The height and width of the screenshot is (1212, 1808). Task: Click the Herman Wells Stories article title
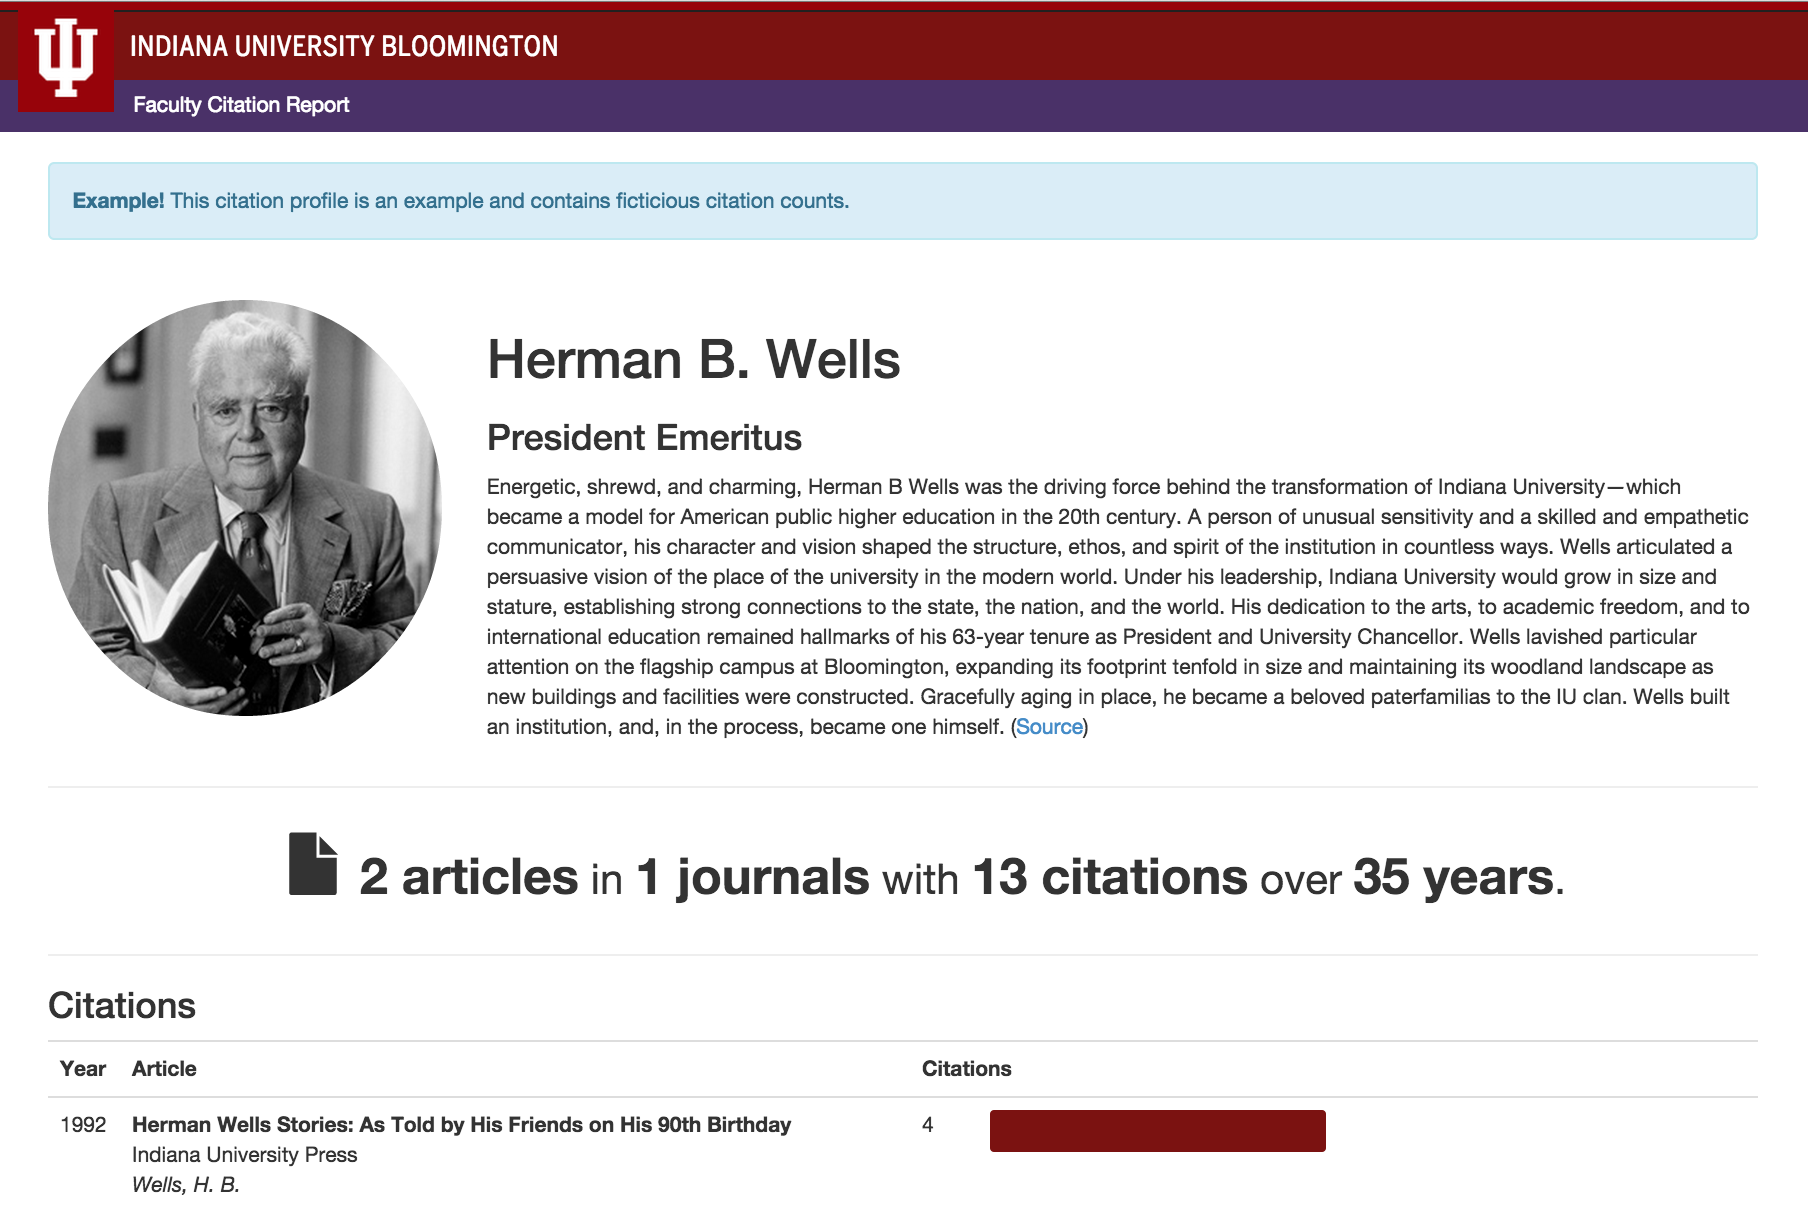click(x=461, y=1125)
